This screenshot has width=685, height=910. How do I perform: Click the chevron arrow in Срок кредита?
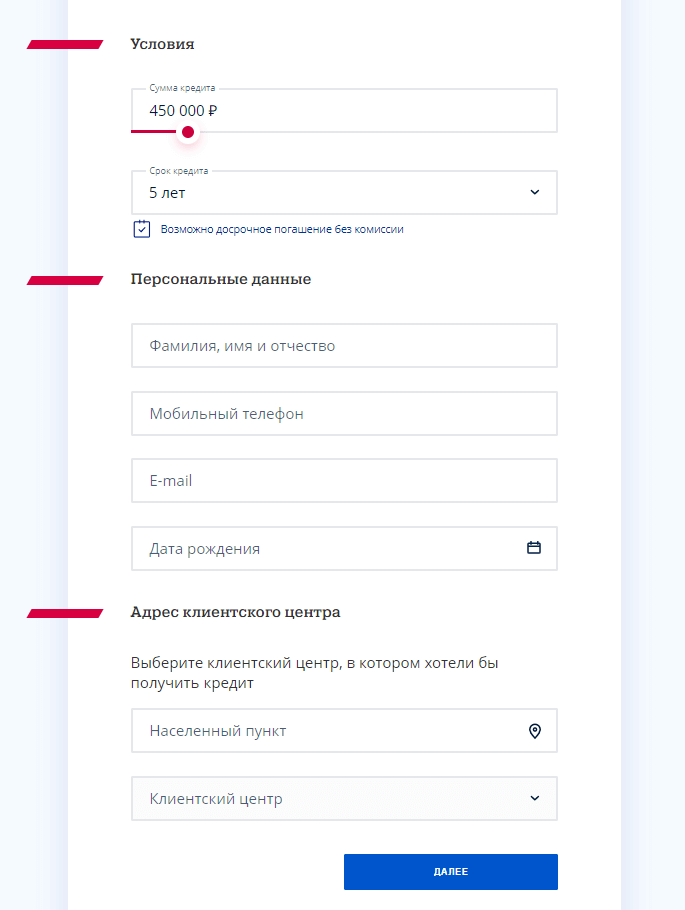click(534, 193)
